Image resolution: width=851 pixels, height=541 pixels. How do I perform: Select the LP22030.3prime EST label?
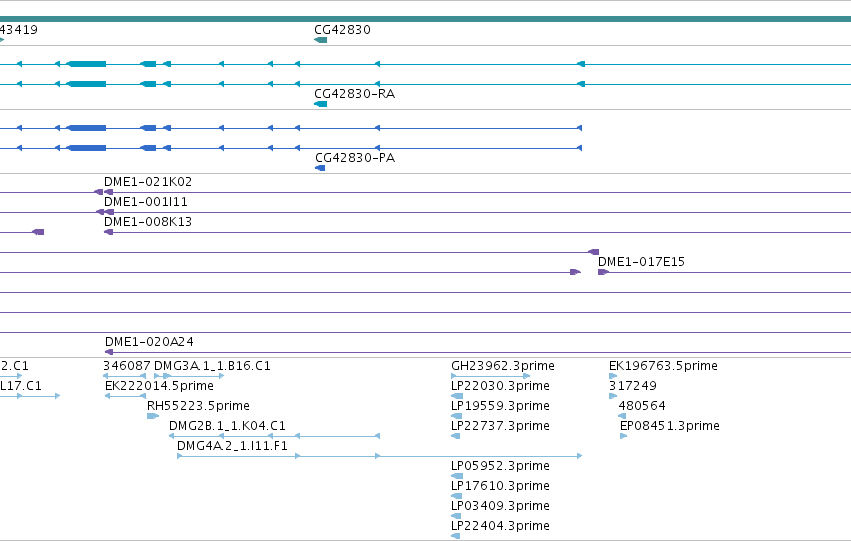pos(500,386)
